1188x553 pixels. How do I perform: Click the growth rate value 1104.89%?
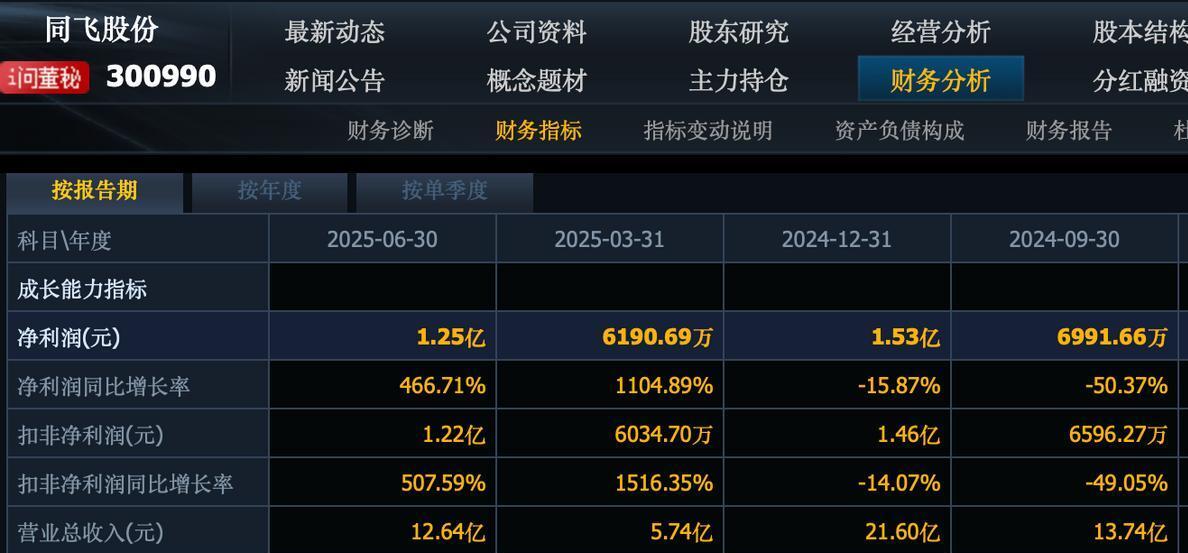[x=664, y=386]
